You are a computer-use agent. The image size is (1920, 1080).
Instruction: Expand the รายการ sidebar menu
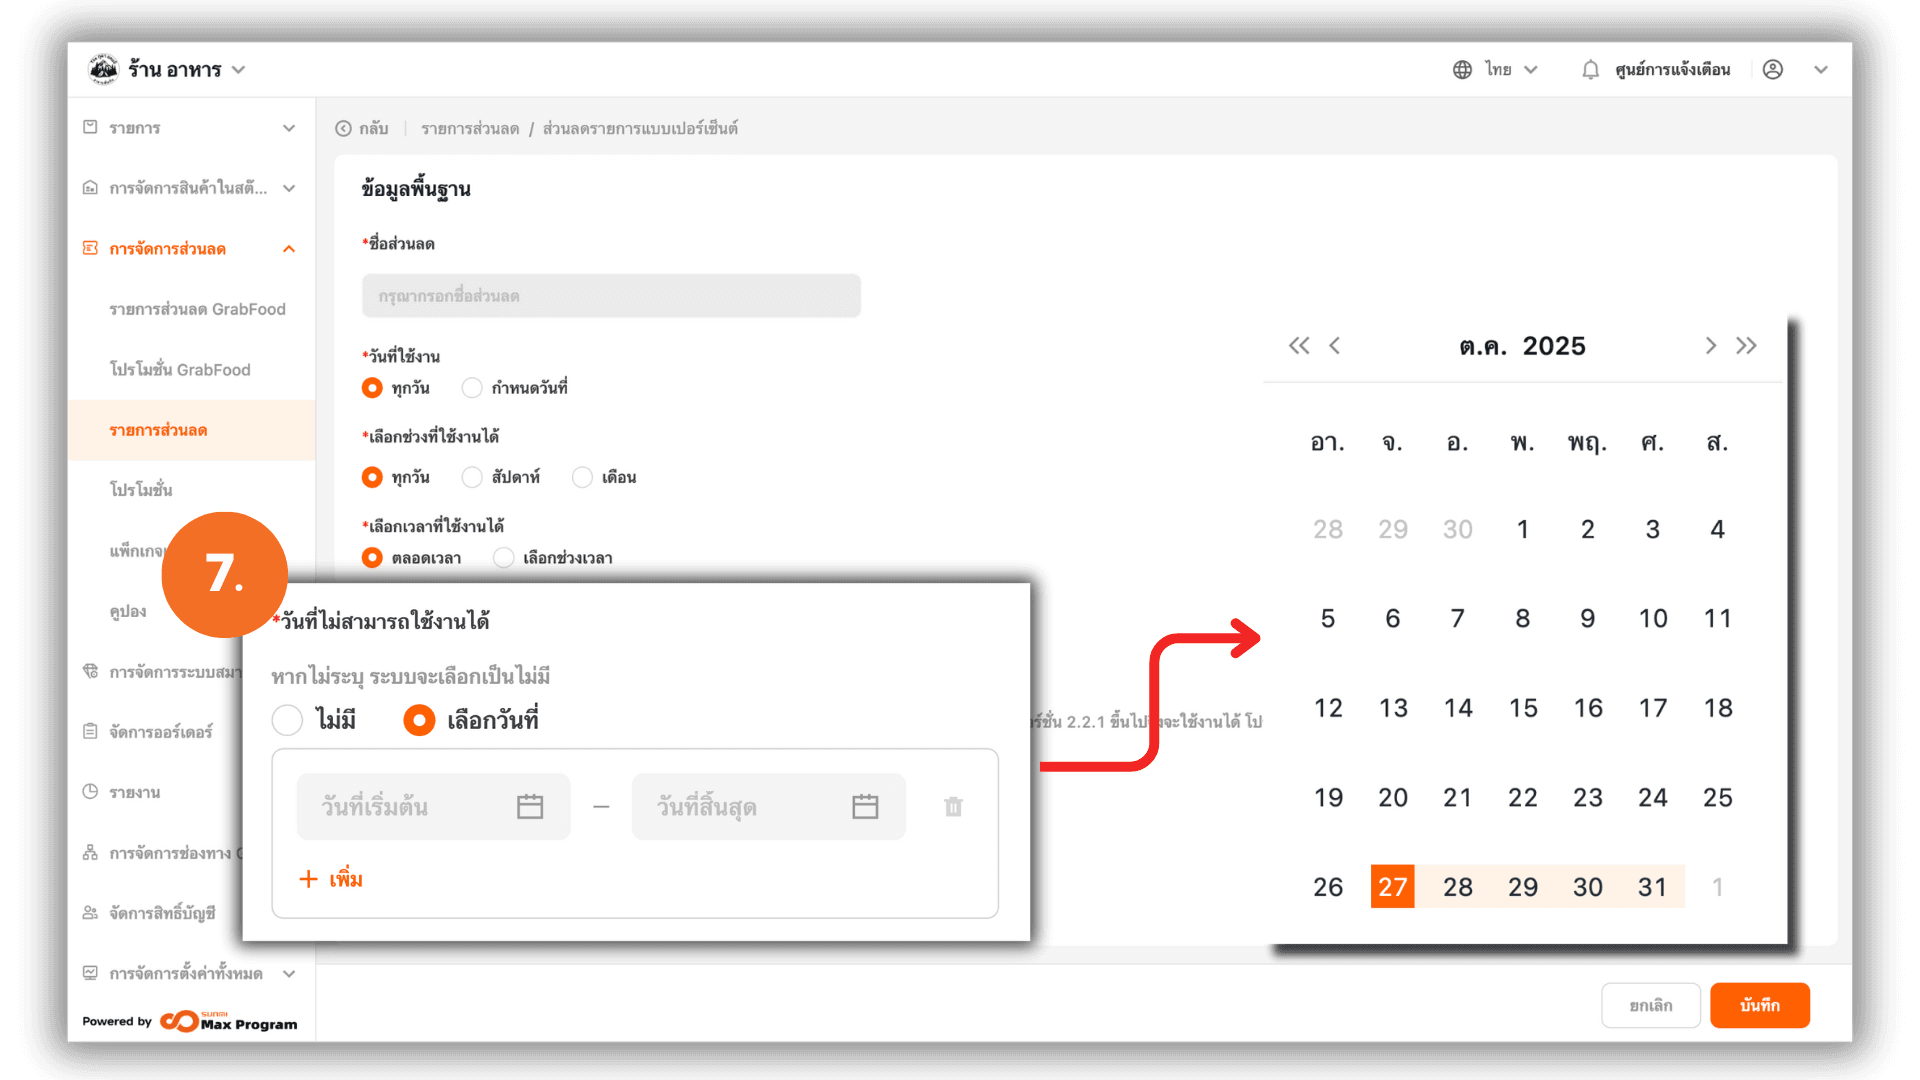coord(190,128)
